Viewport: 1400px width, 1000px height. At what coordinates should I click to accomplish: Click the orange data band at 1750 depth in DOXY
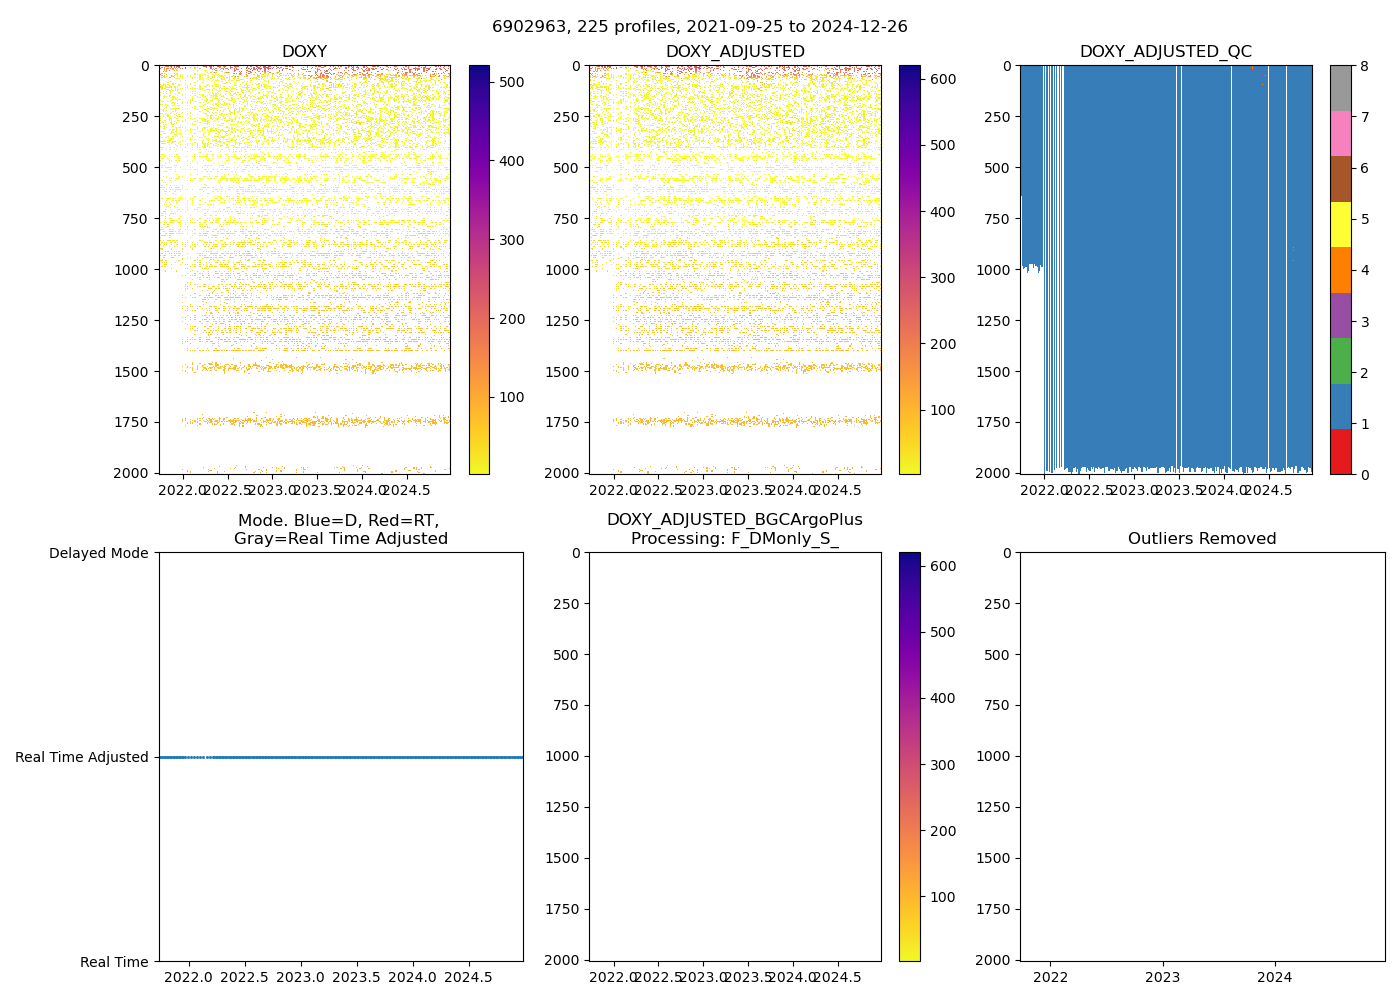click(320, 421)
